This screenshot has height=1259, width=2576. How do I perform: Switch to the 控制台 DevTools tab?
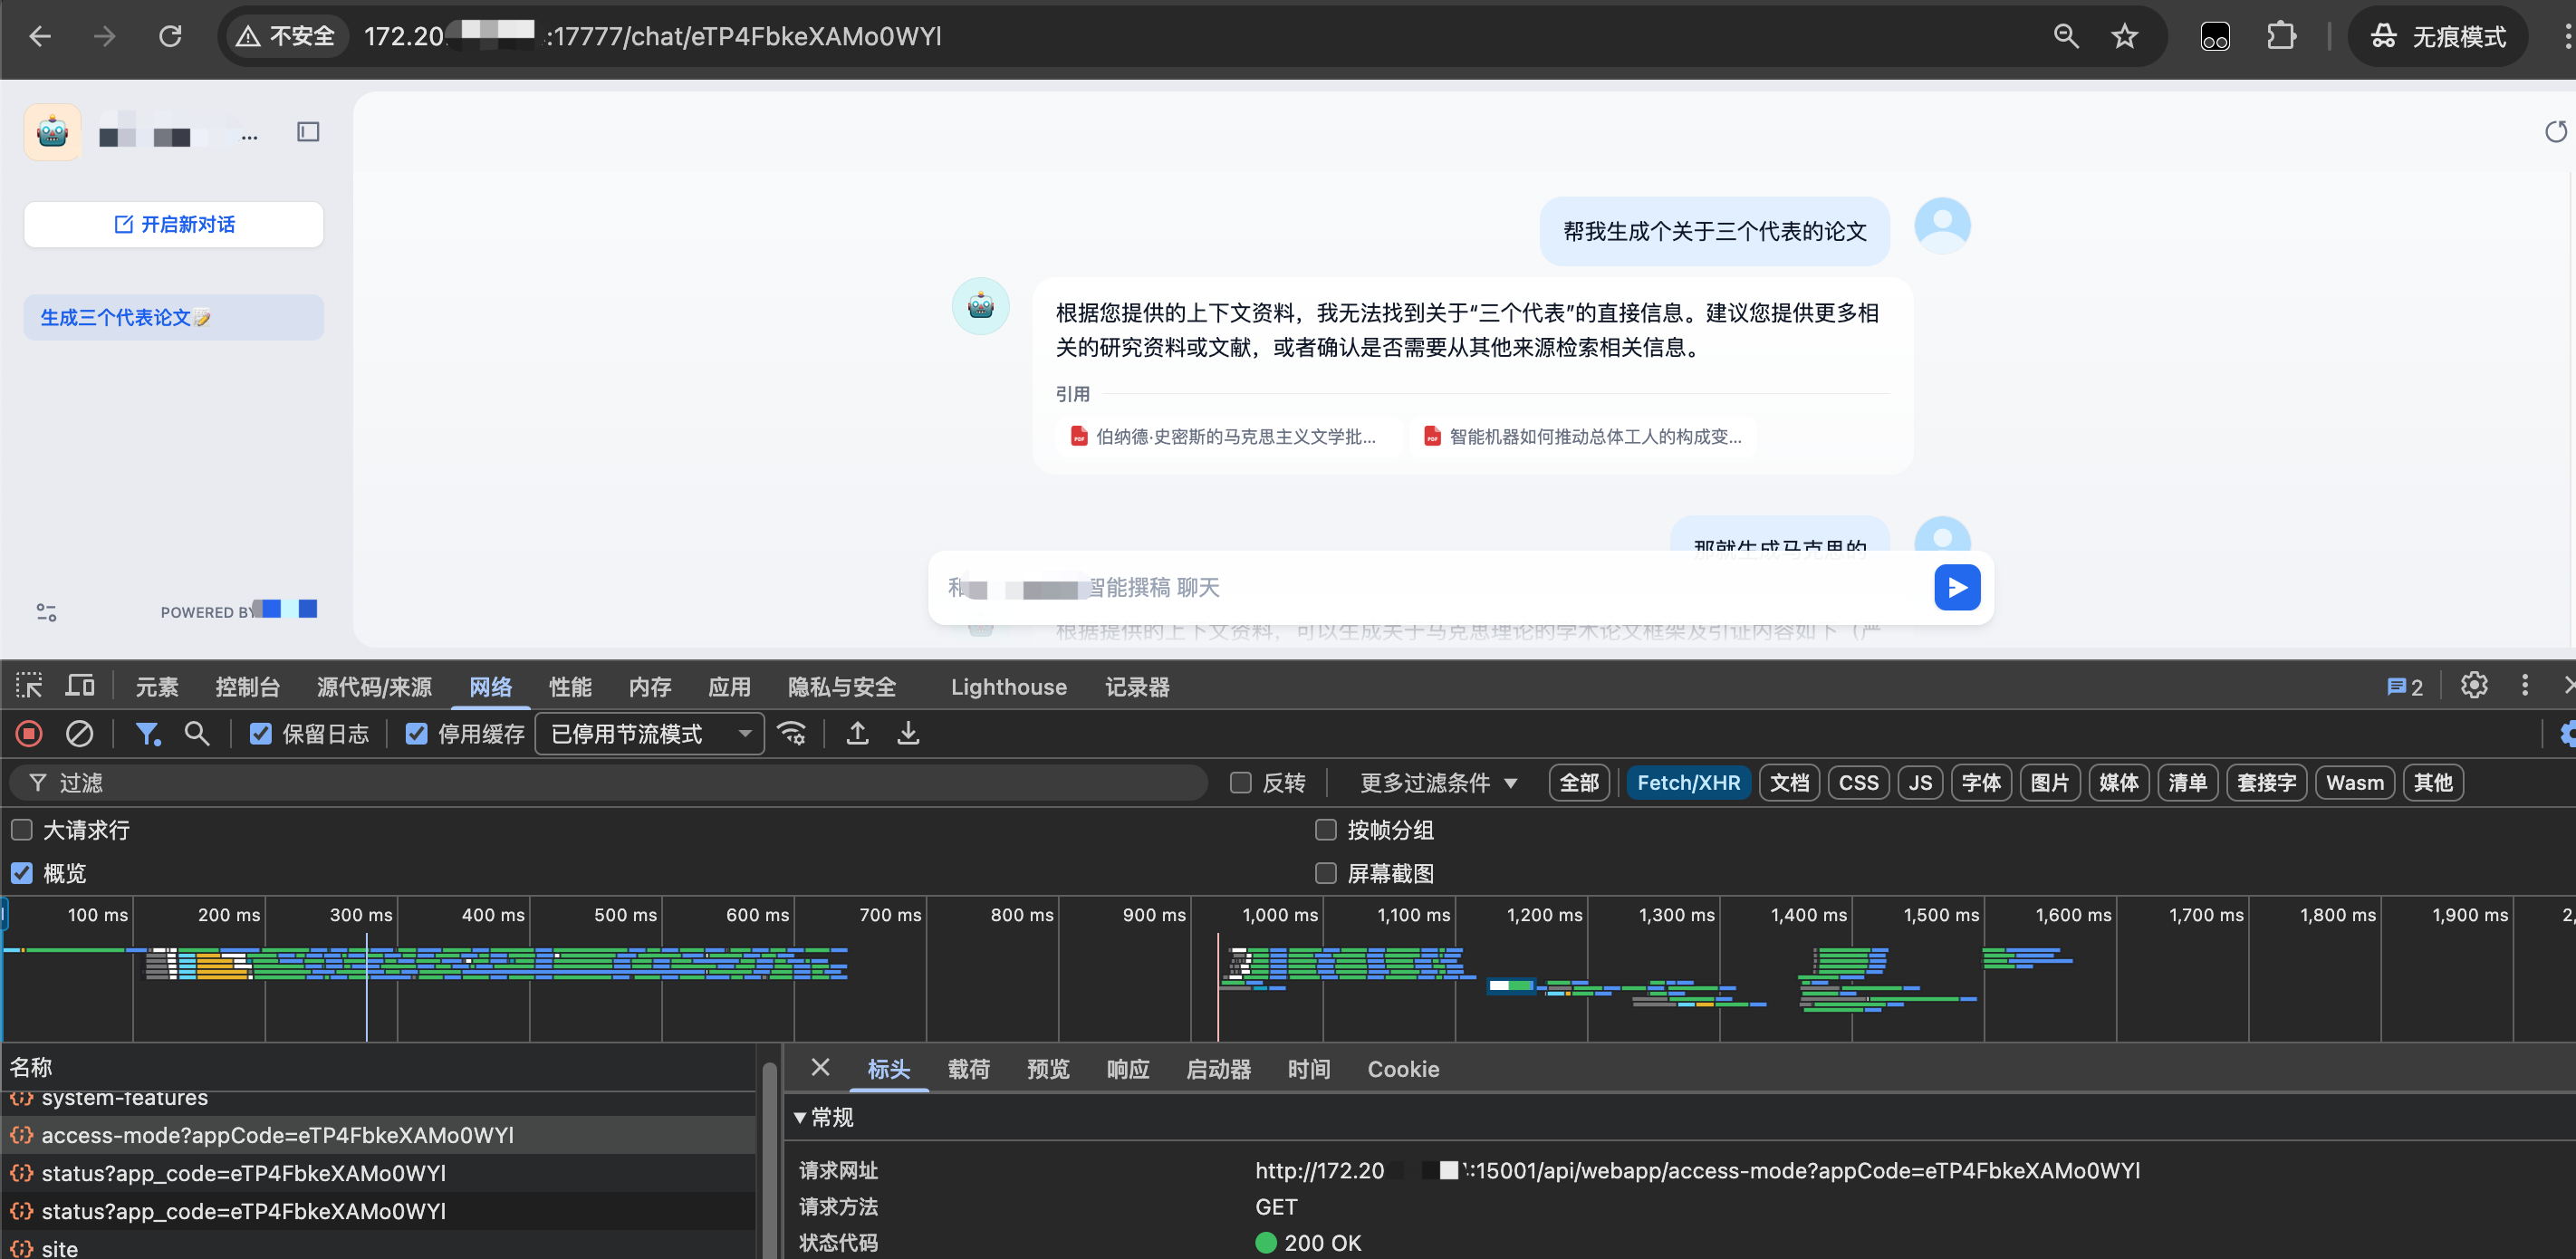[247, 687]
